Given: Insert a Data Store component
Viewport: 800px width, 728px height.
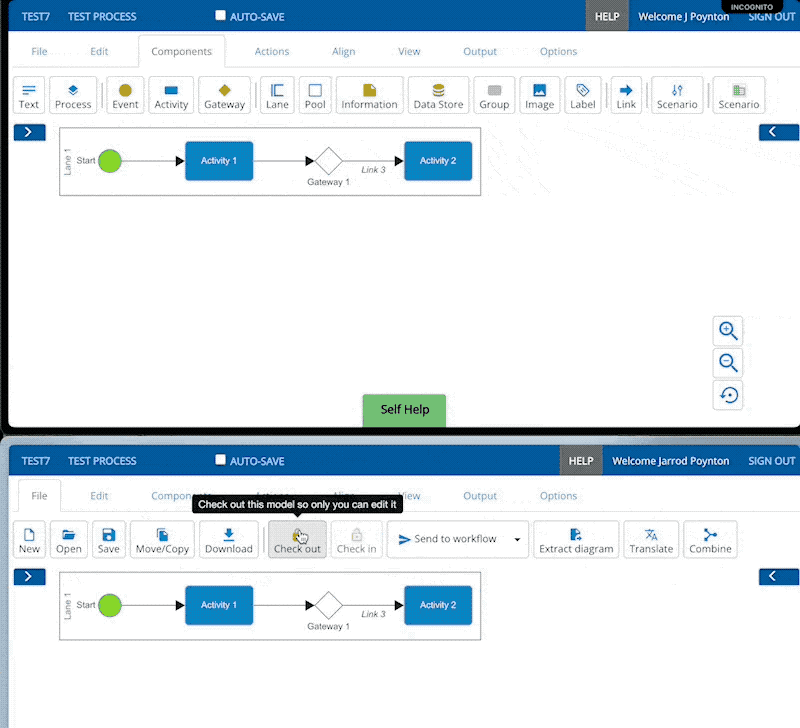Looking at the screenshot, I should coord(438,95).
